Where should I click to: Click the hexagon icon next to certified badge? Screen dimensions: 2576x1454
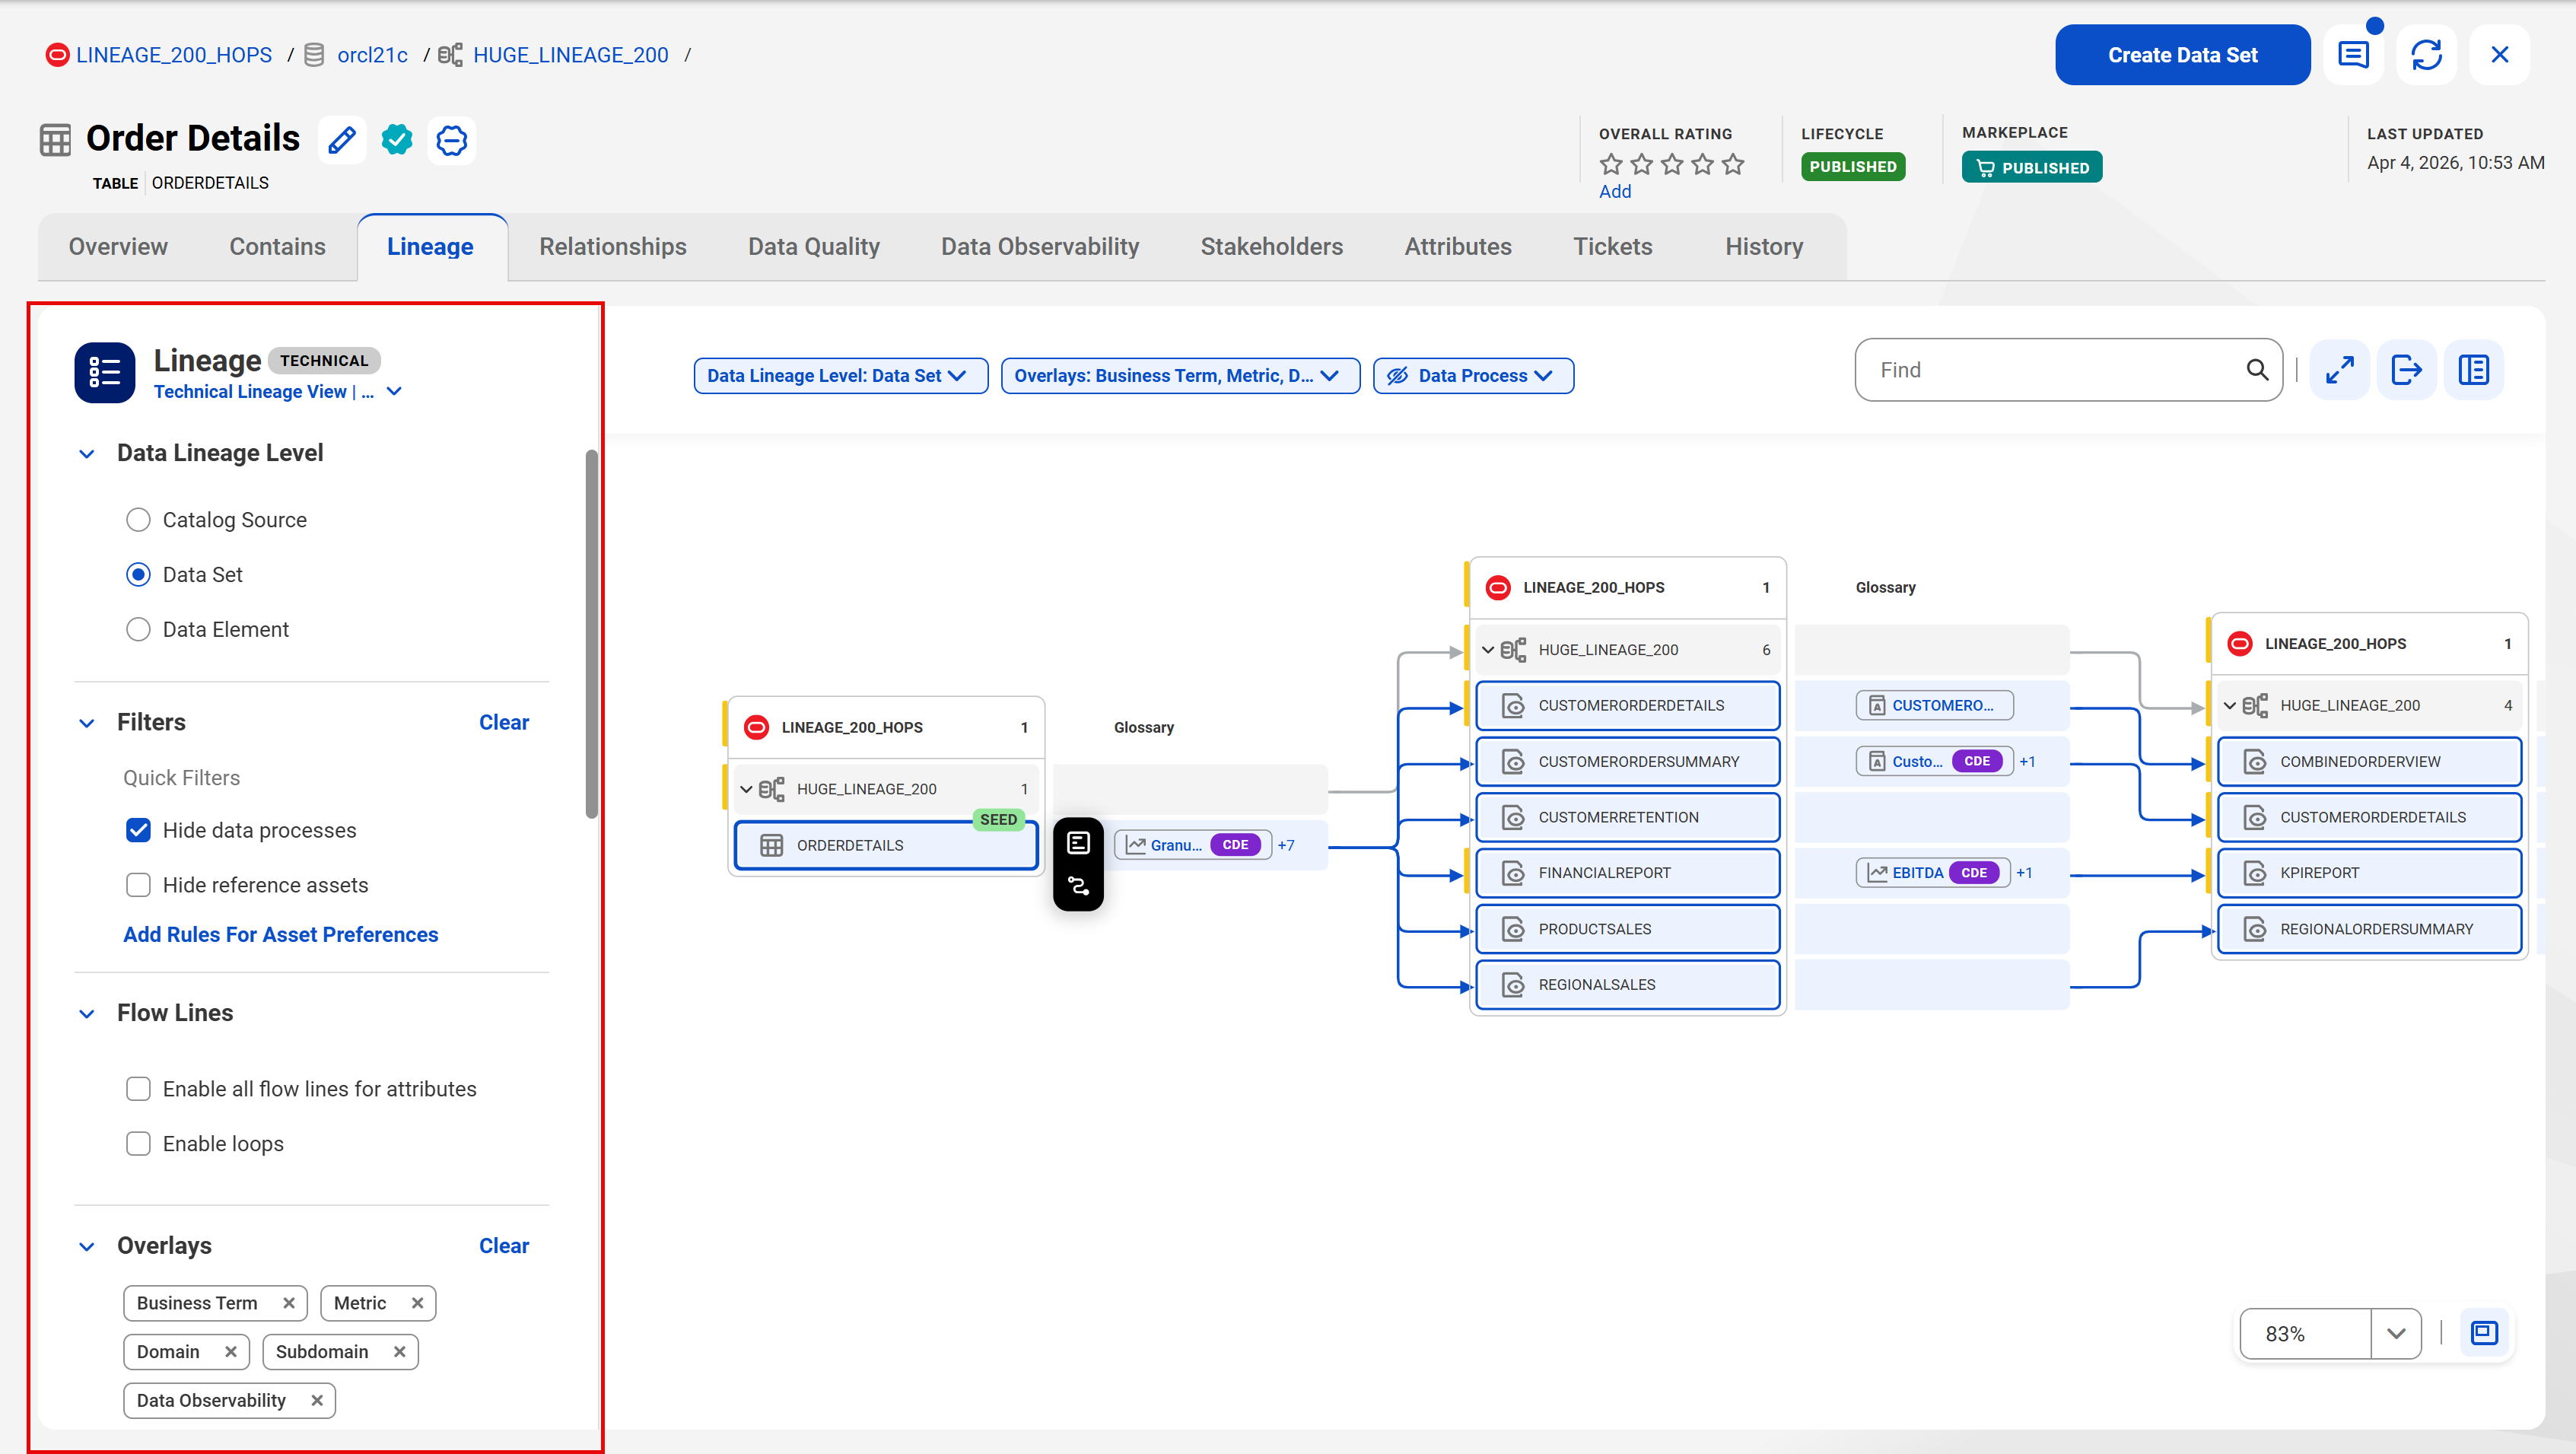[x=452, y=140]
